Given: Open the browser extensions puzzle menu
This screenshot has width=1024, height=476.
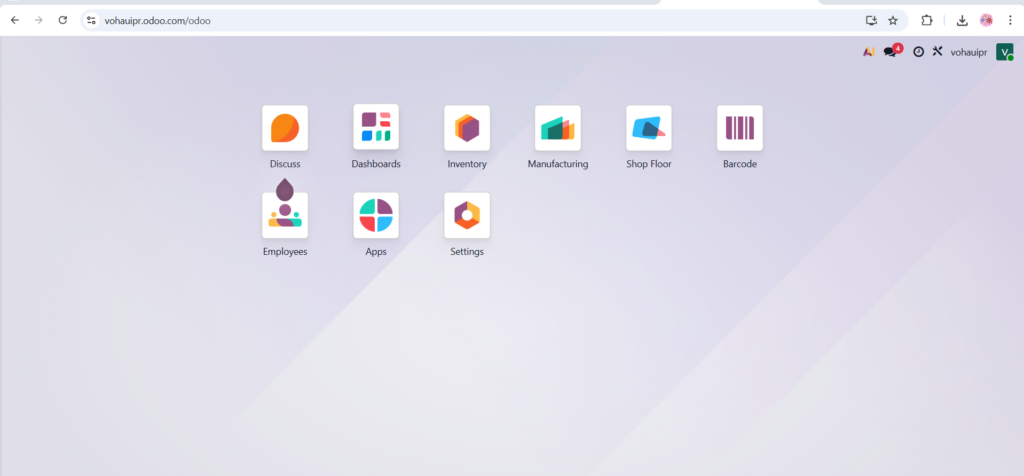Looking at the screenshot, I should pyautogui.click(x=927, y=20).
